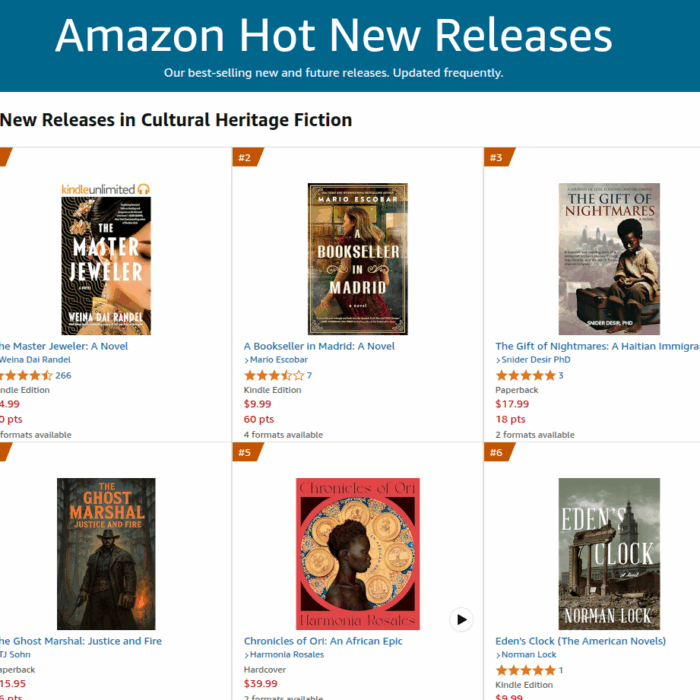This screenshot has height=700, width=700.
Task: Open the Kindle Unlimited logo on Master Jeweler
Action: [x=106, y=189]
